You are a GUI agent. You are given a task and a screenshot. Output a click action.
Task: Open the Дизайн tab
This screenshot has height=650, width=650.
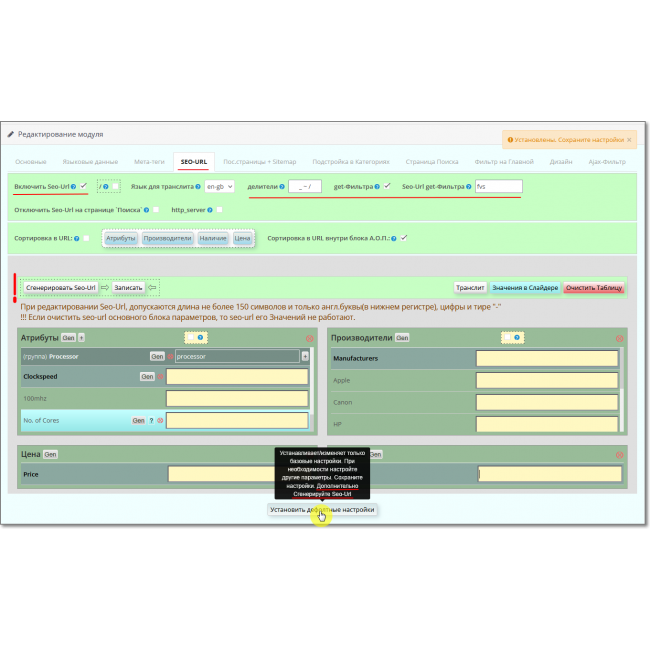point(561,161)
